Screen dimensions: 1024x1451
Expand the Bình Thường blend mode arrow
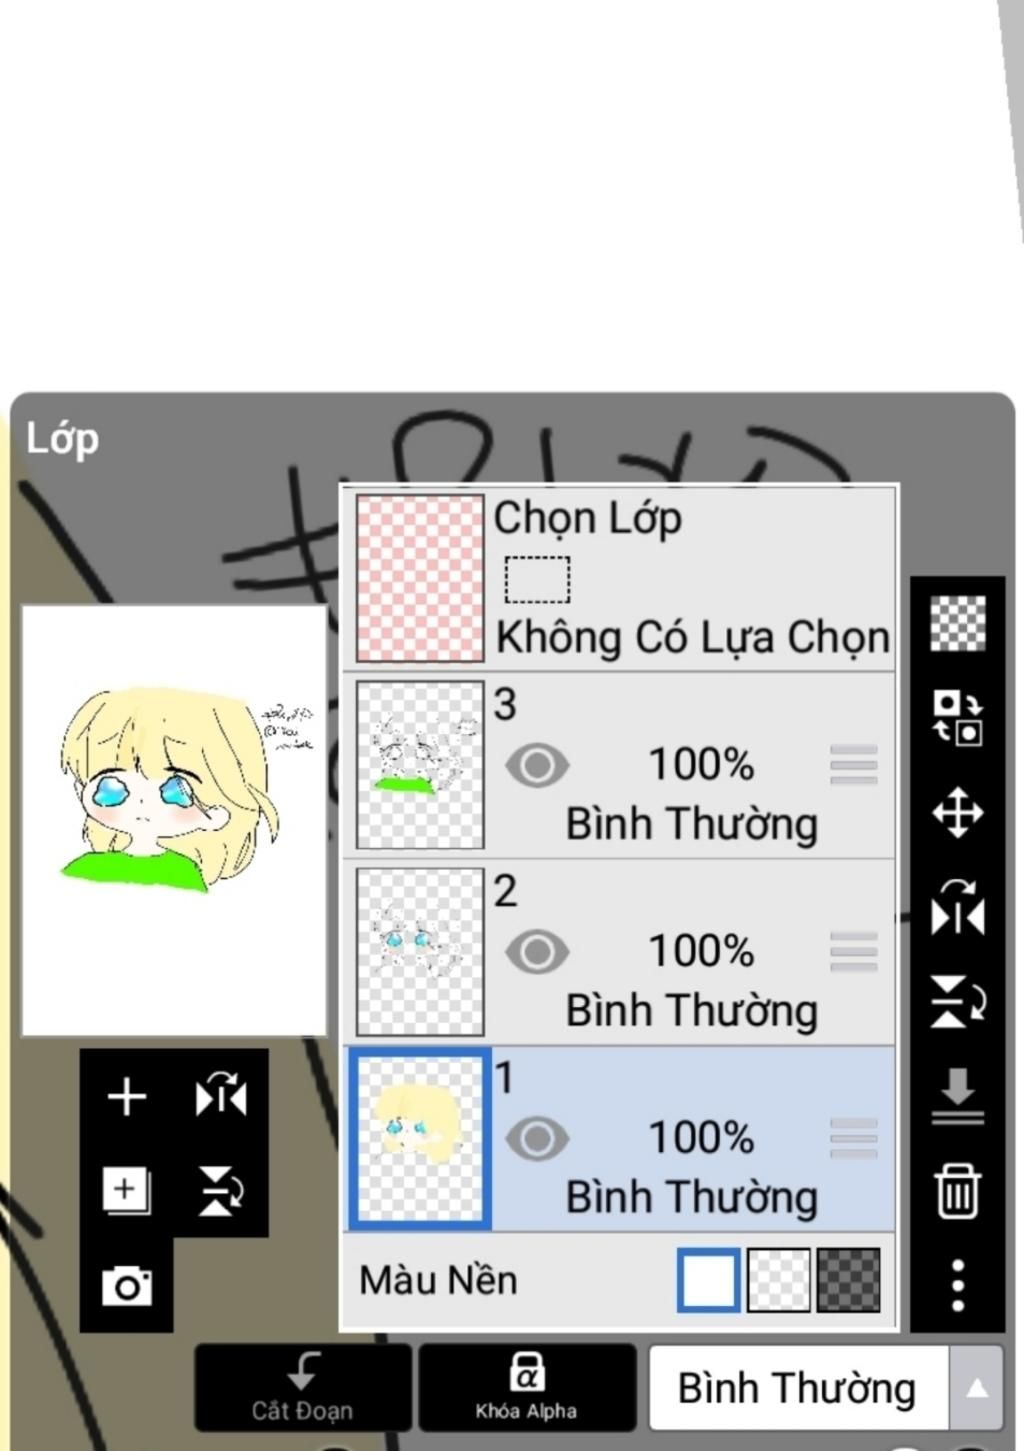(976, 1388)
